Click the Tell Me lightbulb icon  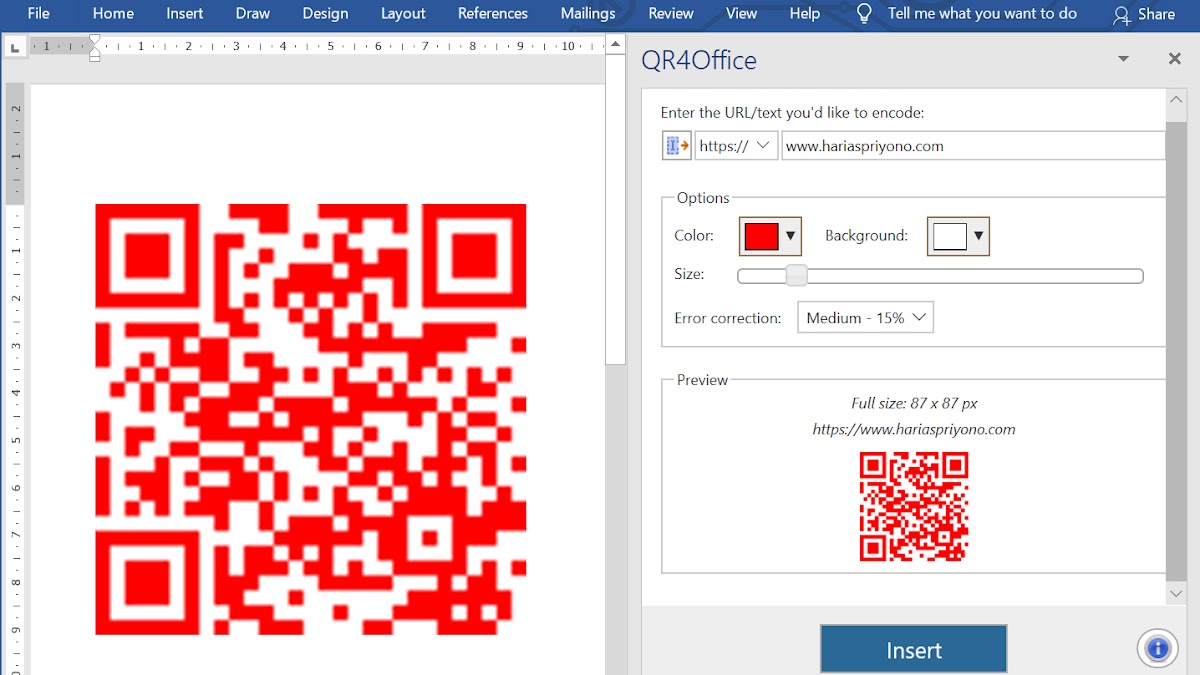click(864, 14)
